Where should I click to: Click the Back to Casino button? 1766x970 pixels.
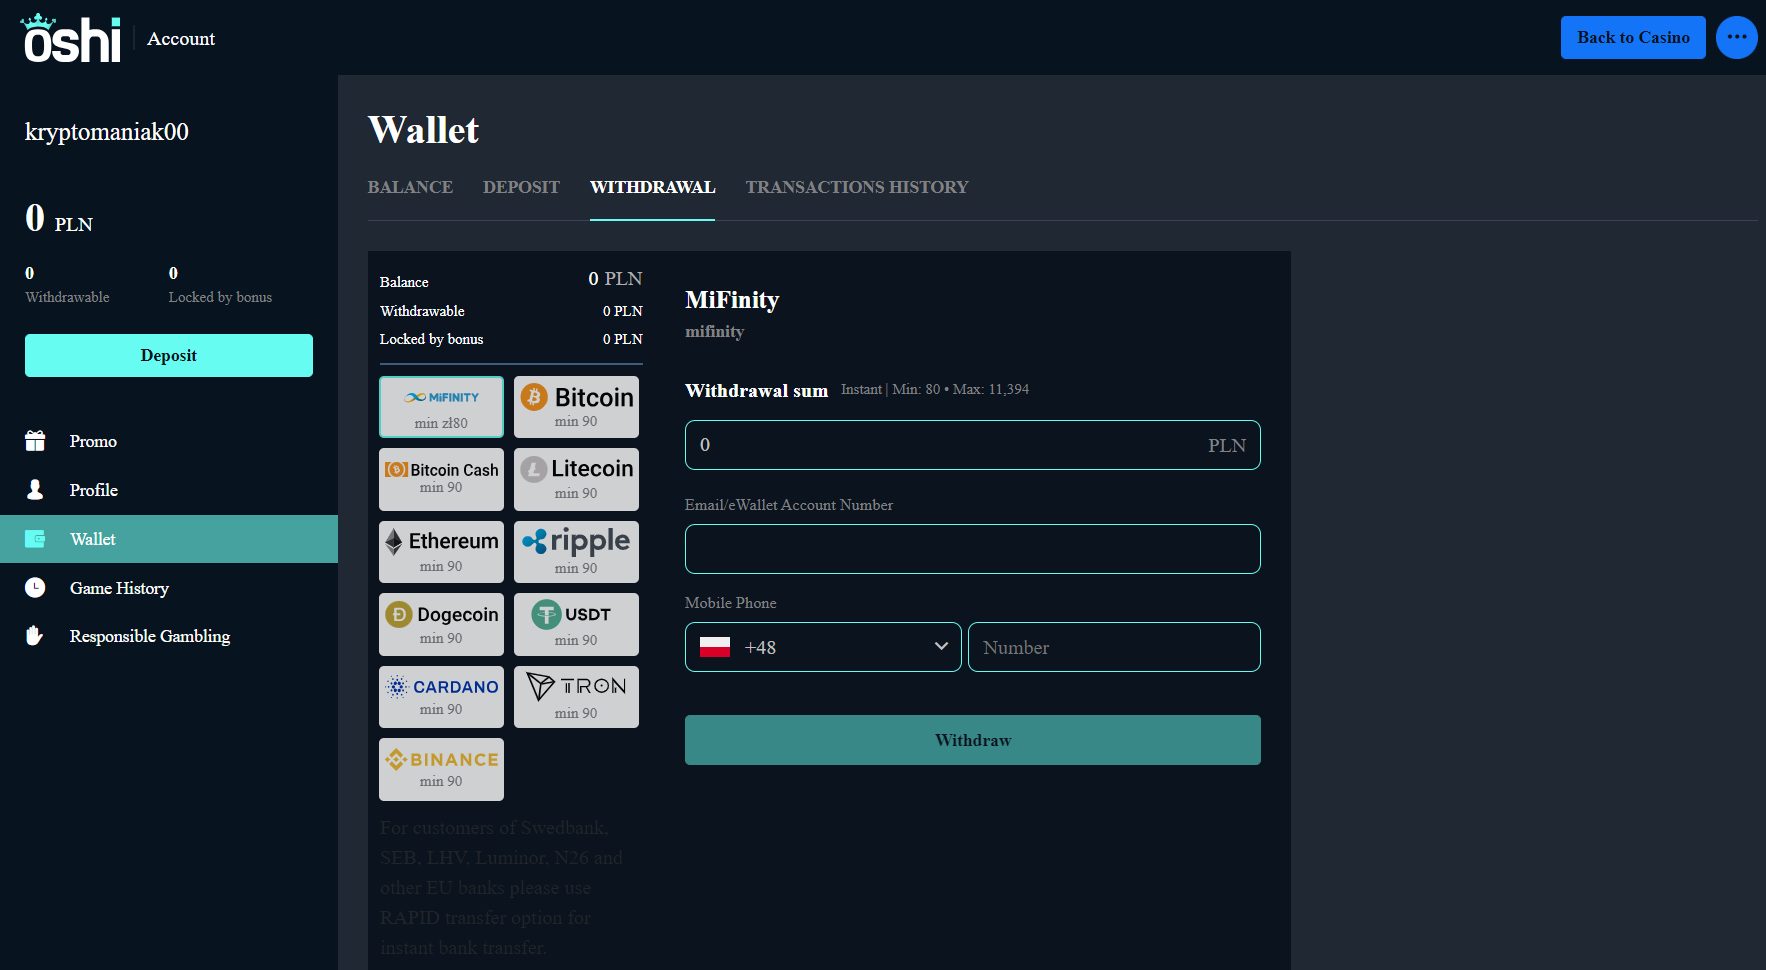[1632, 38]
